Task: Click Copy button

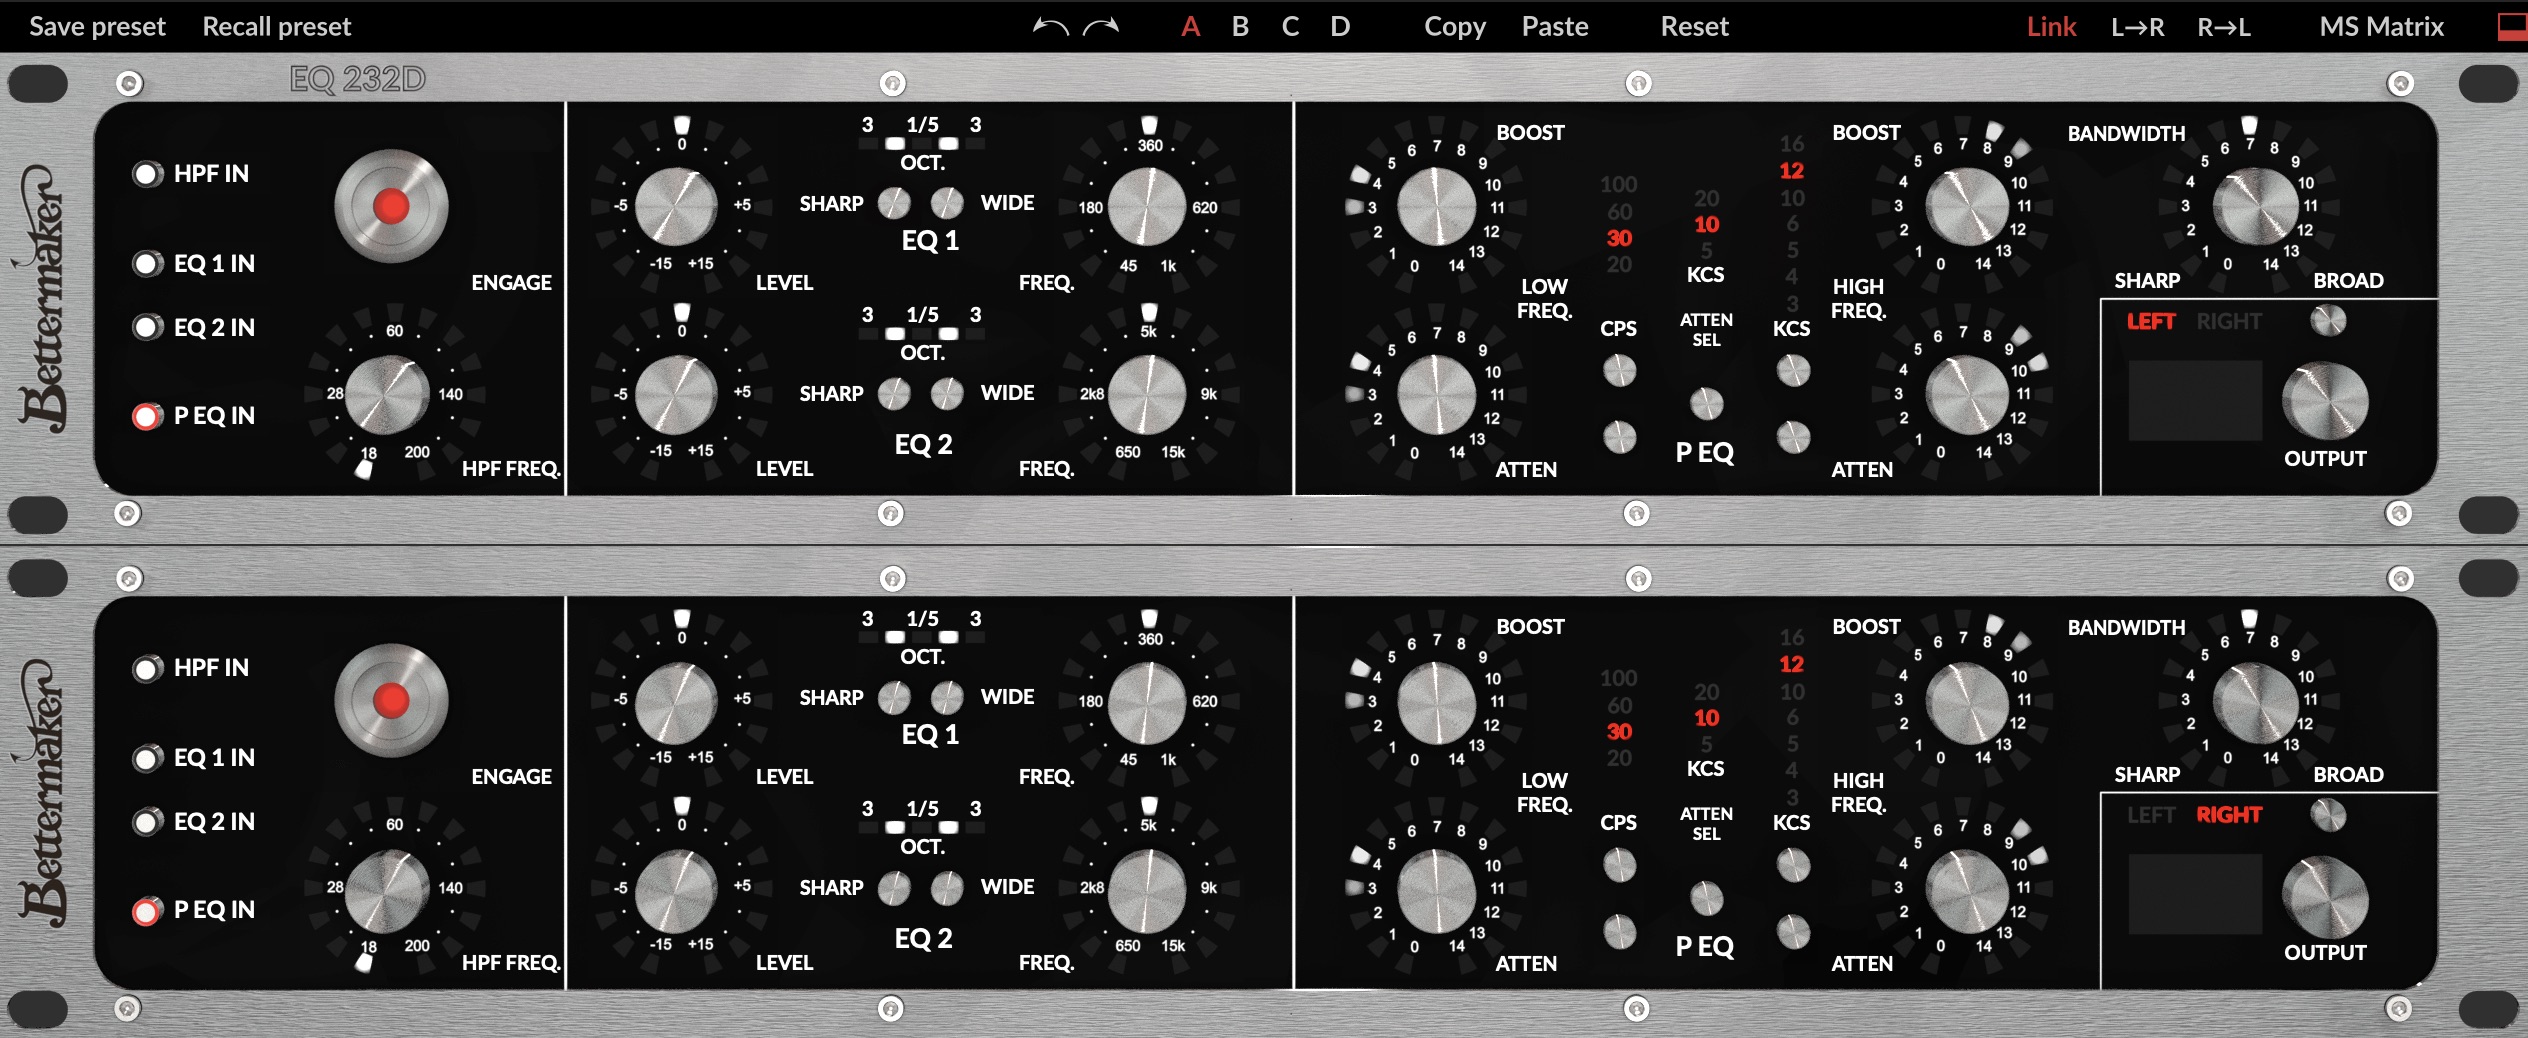Action: coord(1455,26)
